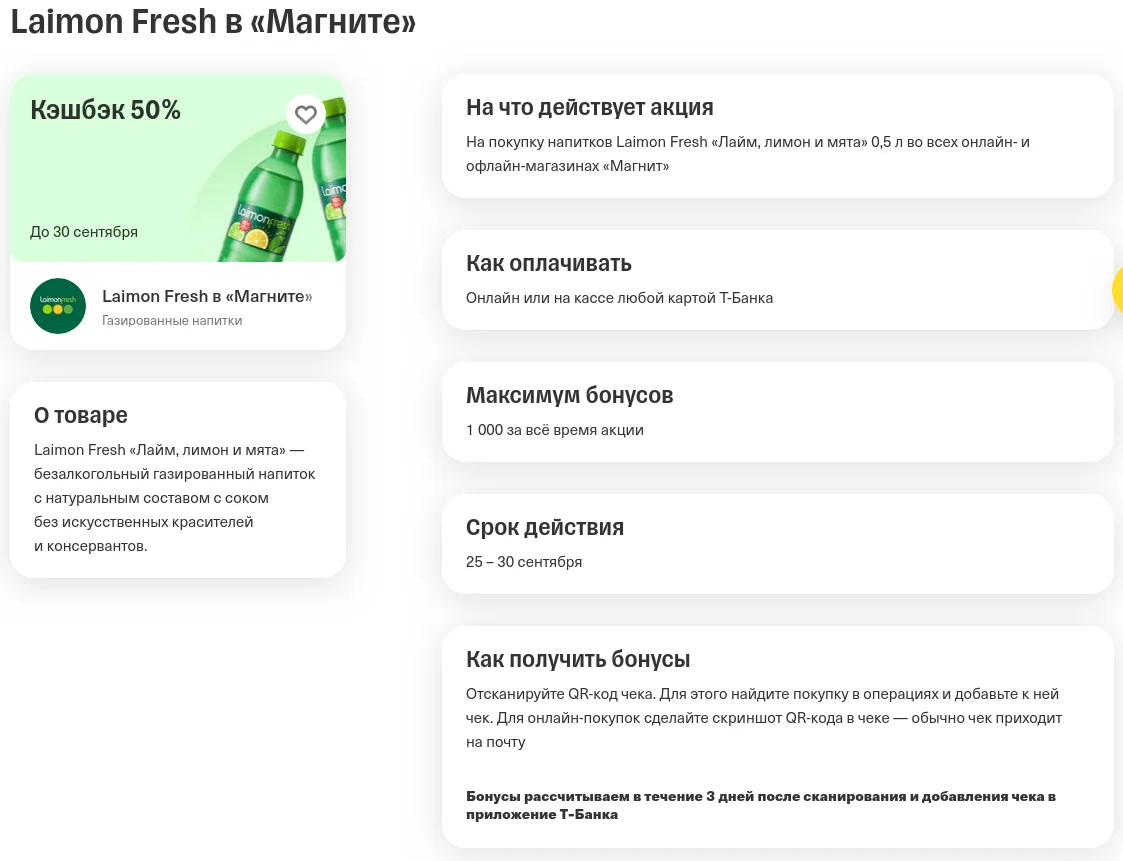The width and height of the screenshot is (1123, 861).
Task: Click the Кэшбэк 50% heading
Action: (x=105, y=110)
